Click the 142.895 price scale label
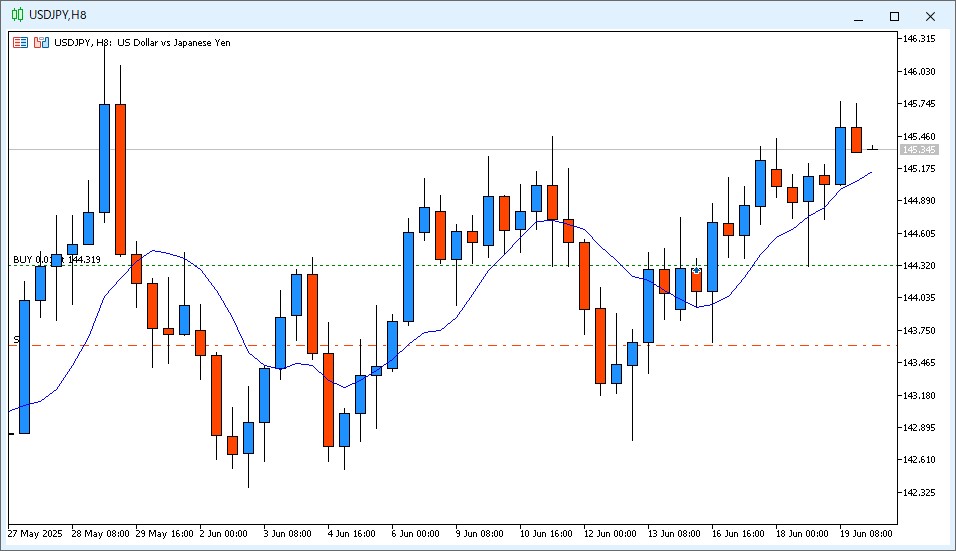The image size is (956, 551). pos(919,428)
